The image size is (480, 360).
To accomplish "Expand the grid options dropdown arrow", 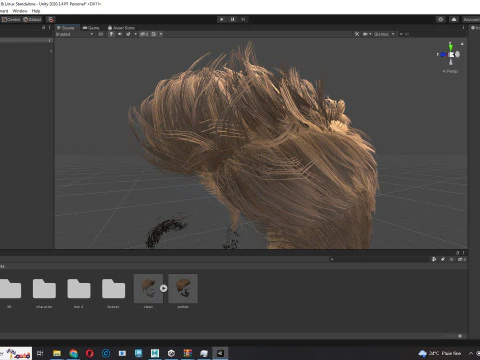I will point(161,34).
